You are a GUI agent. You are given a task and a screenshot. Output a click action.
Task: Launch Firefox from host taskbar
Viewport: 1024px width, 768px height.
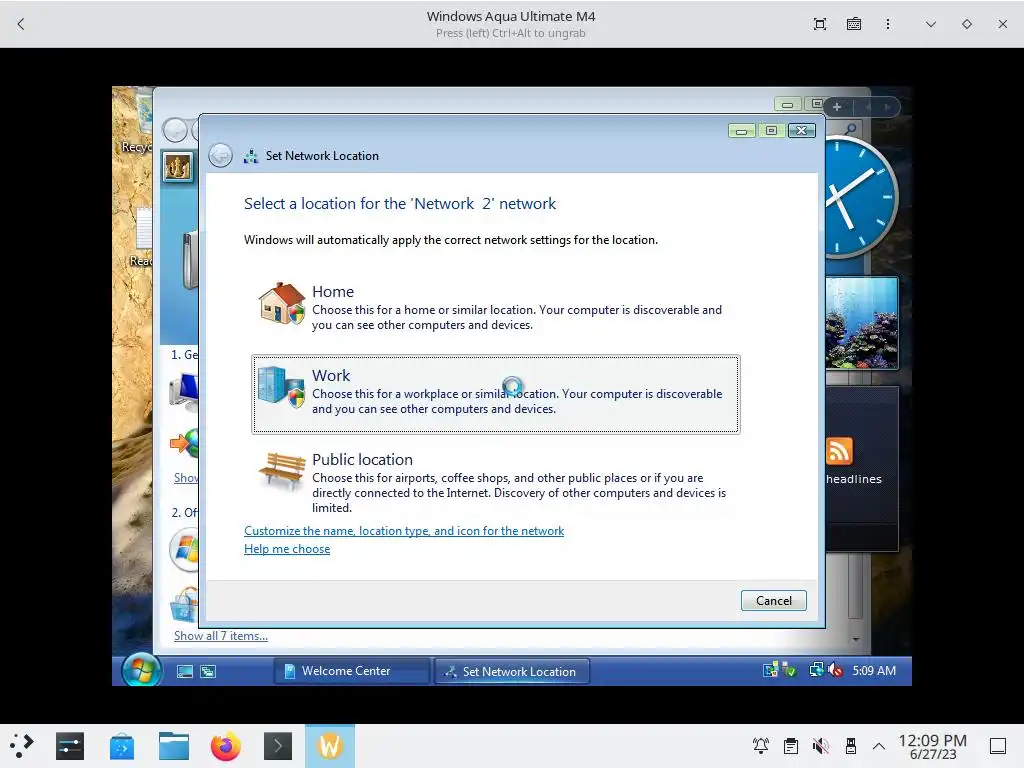point(226,746)
